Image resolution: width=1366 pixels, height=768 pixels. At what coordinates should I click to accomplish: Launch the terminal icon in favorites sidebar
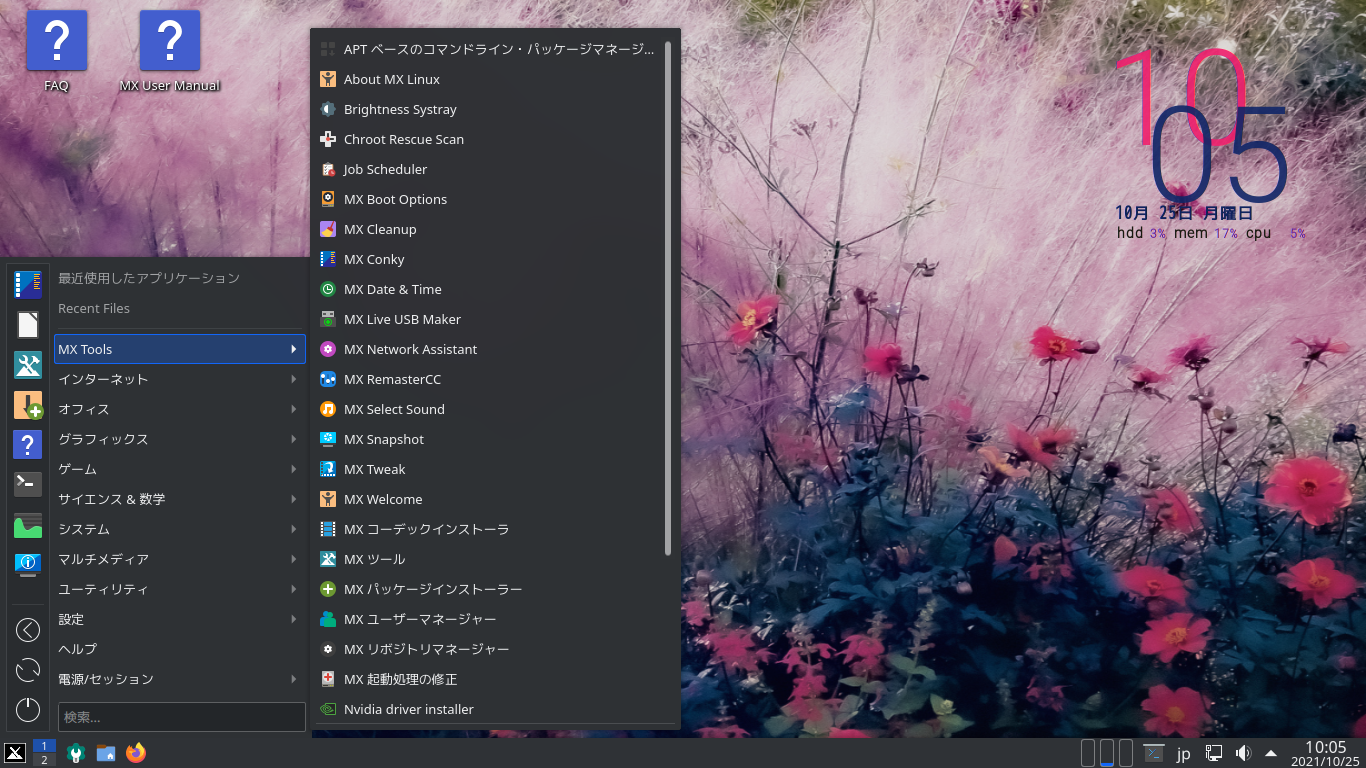point(28,484)
